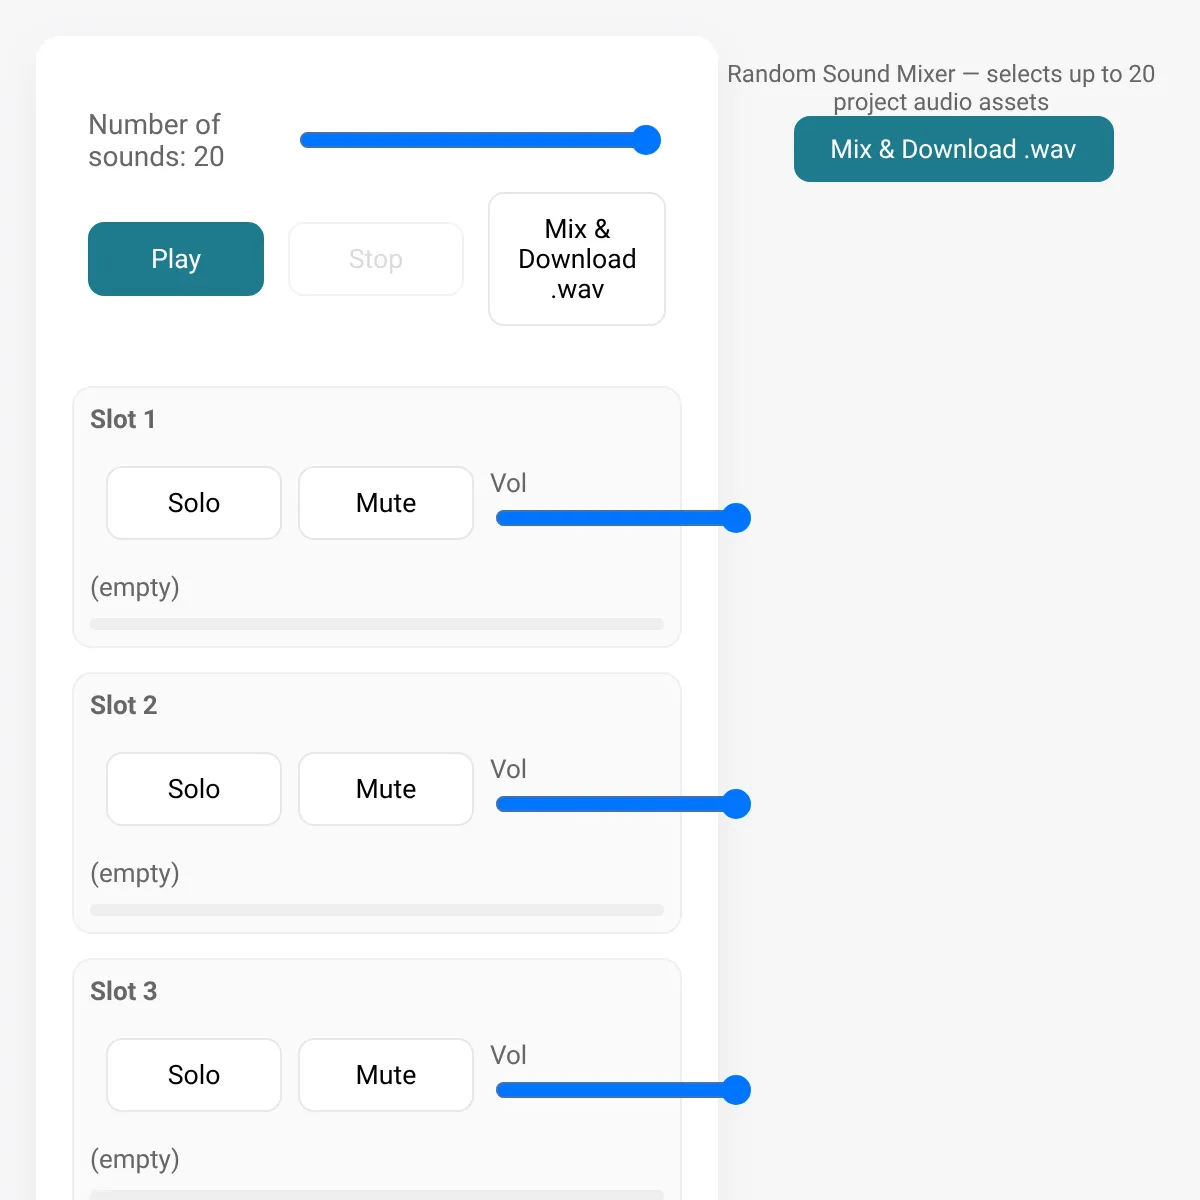Click the Slot 1 heading text
The image size is (1200, 1200).
coord(123,419)
